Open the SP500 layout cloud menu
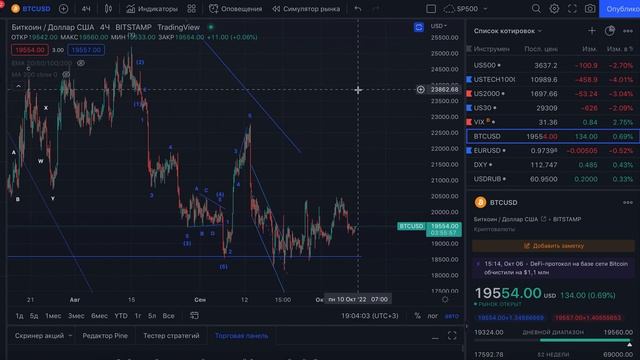The image size is (640, 360). point(466,9)
